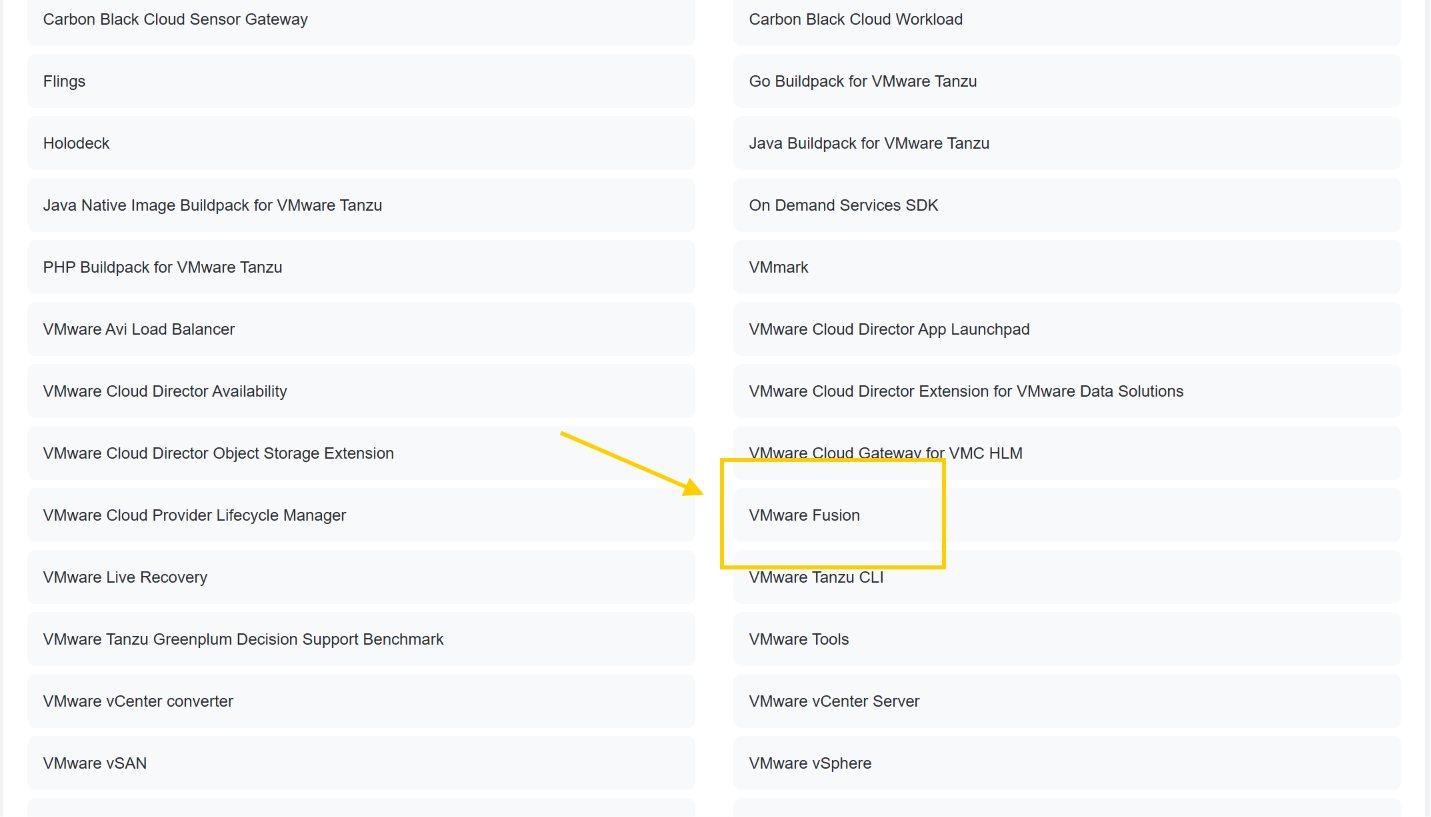
Task: Open VMware Cloud Gateway for VMC HLM
Action: pyautogui.click(x=1067, y=453)
